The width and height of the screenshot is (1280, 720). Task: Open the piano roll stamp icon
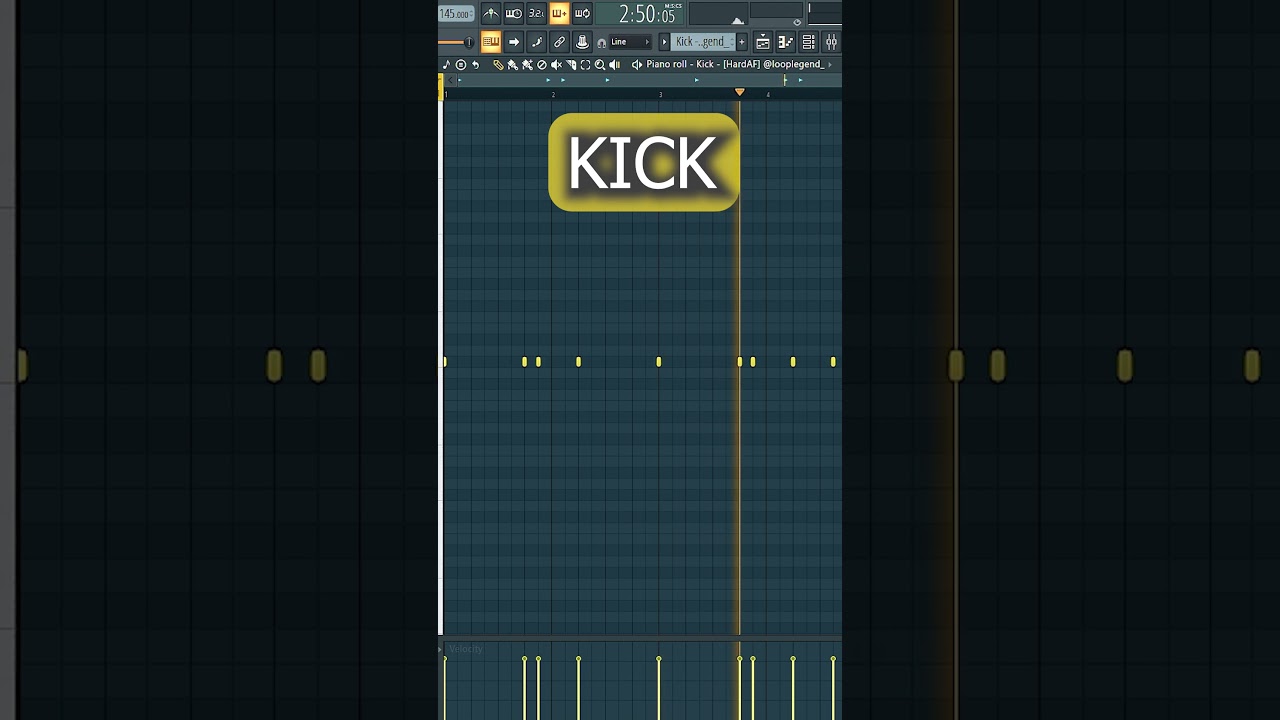461,65
